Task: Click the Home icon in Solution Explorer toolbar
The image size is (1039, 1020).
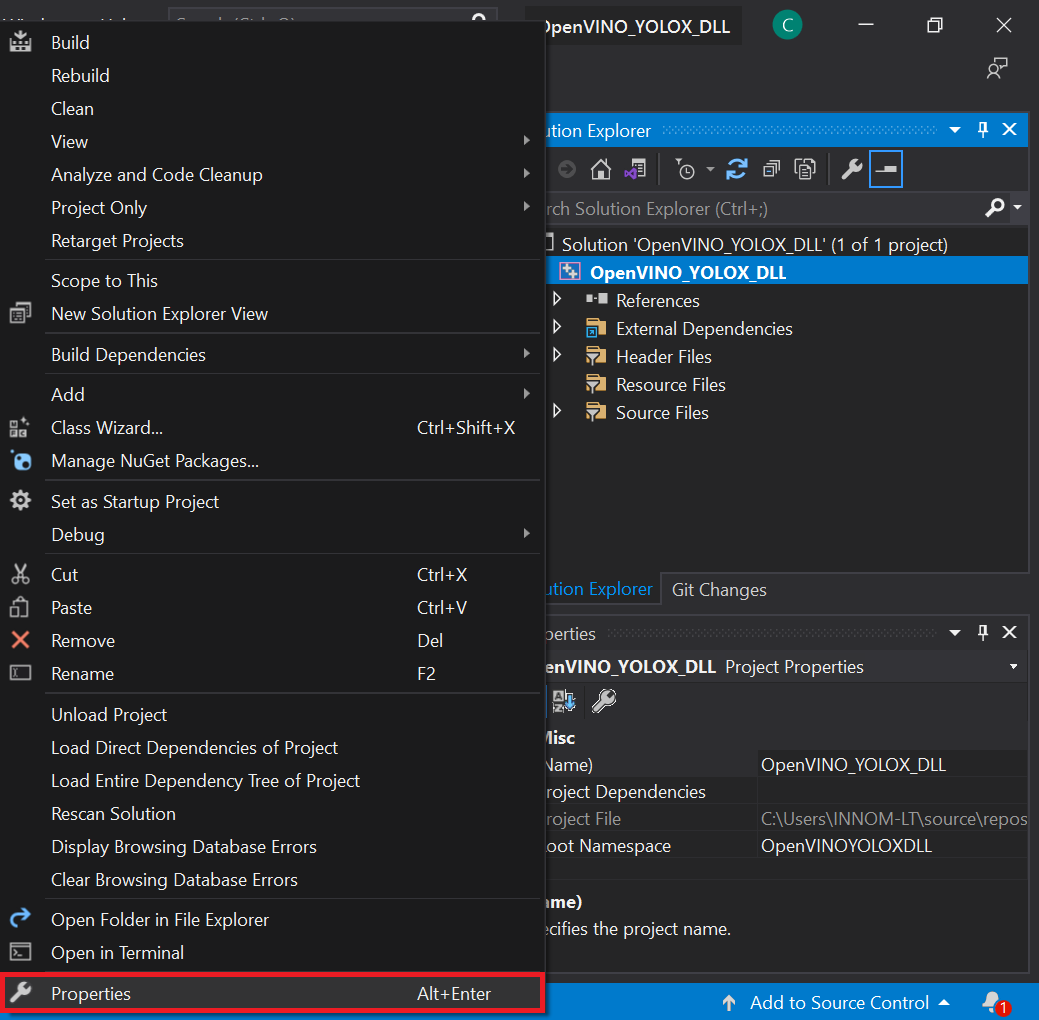Action: pos(600,169)
